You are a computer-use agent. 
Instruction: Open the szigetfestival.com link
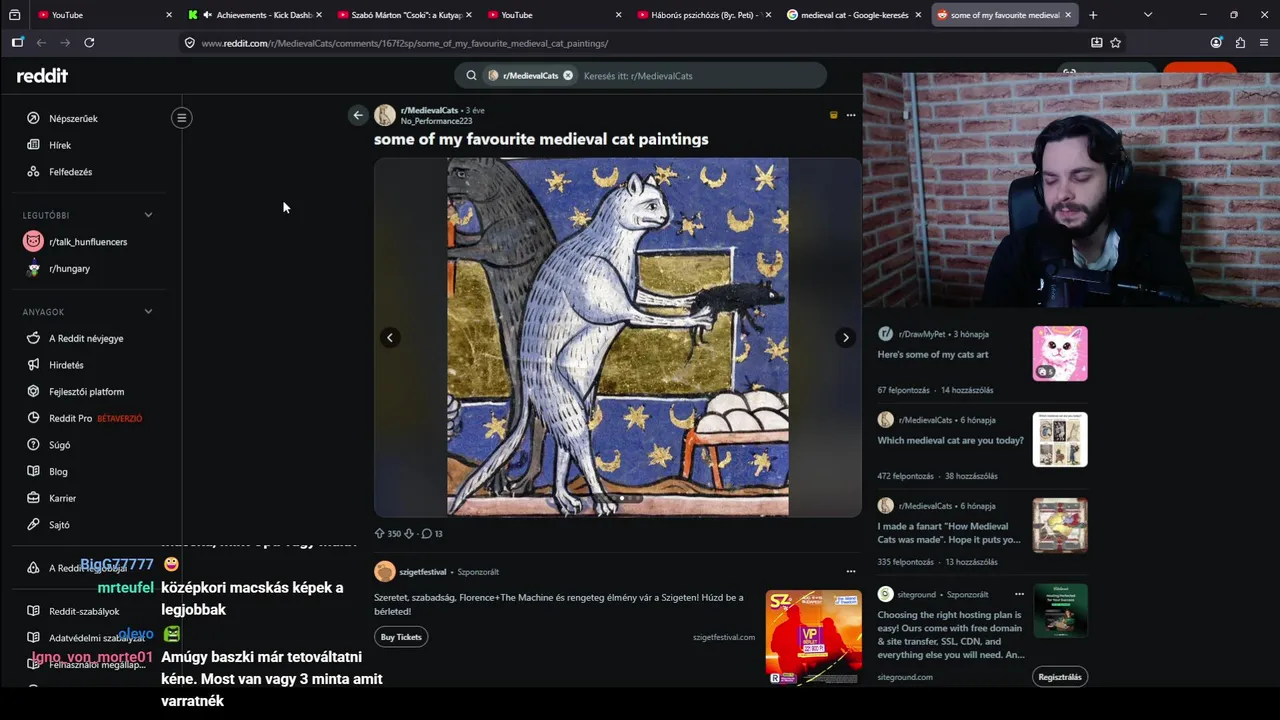724,637
